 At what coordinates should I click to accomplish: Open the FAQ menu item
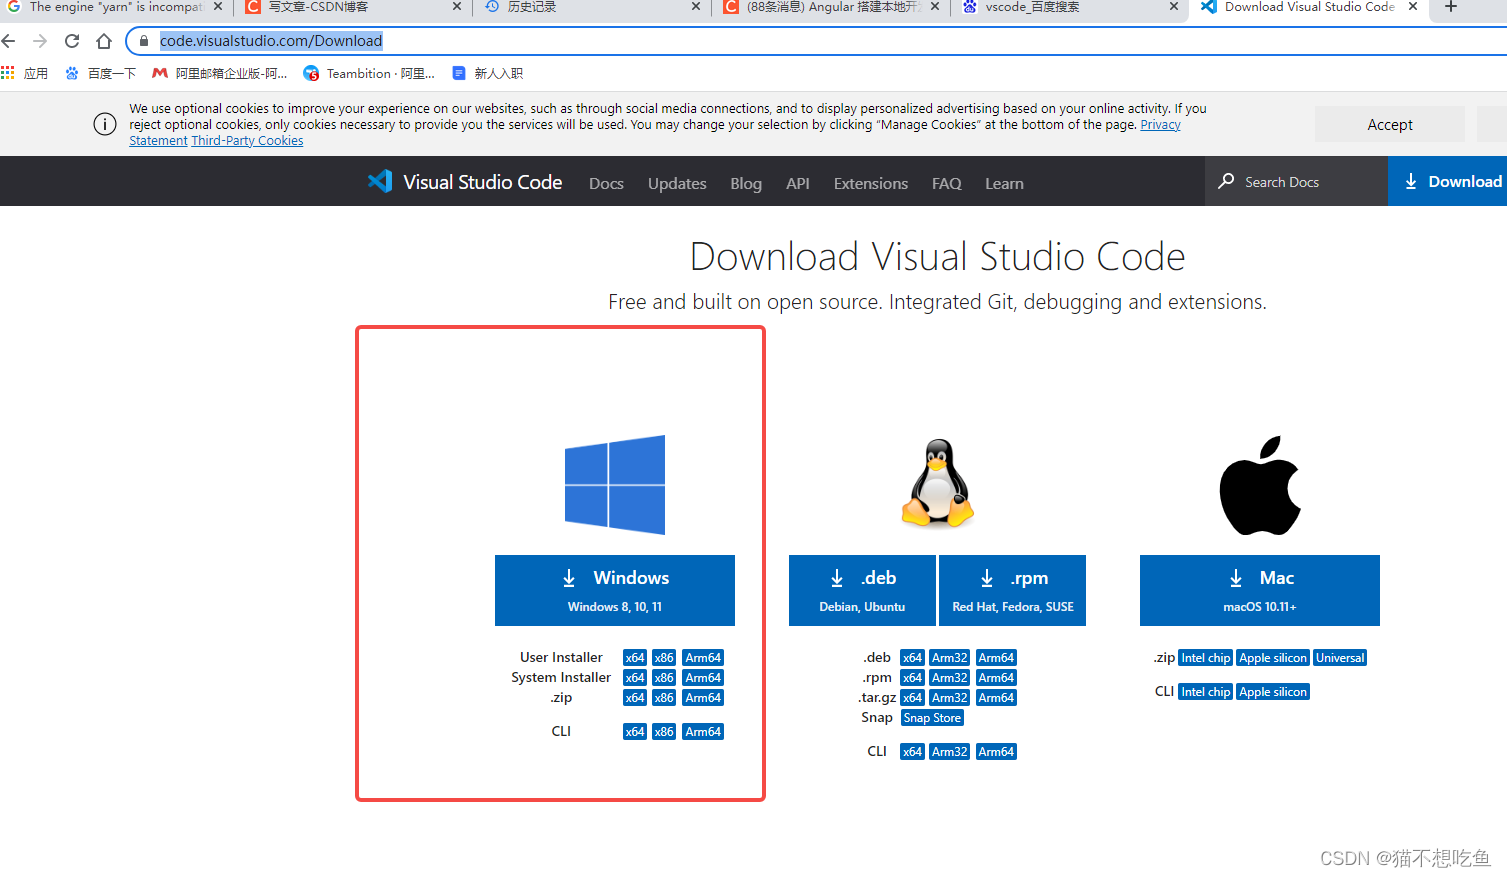click(x=947, y=183)
